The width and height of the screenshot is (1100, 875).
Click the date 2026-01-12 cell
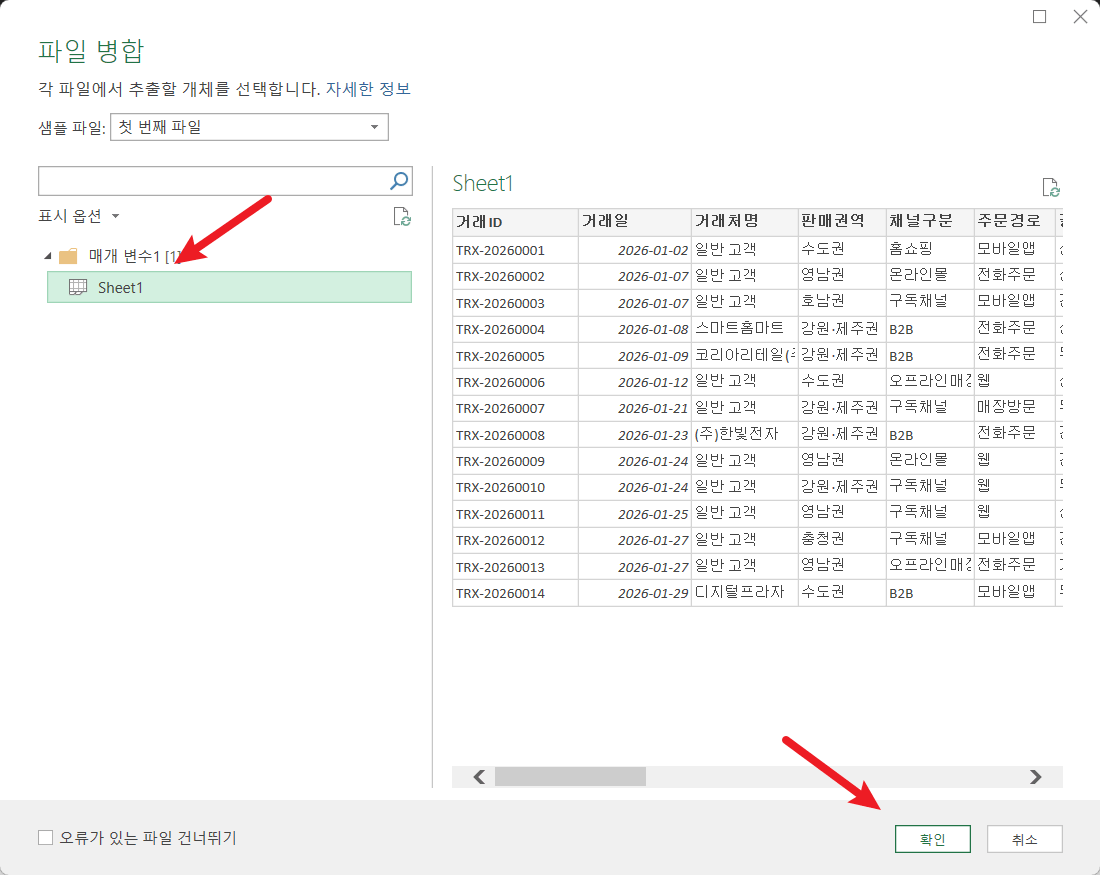coord(635,382)
